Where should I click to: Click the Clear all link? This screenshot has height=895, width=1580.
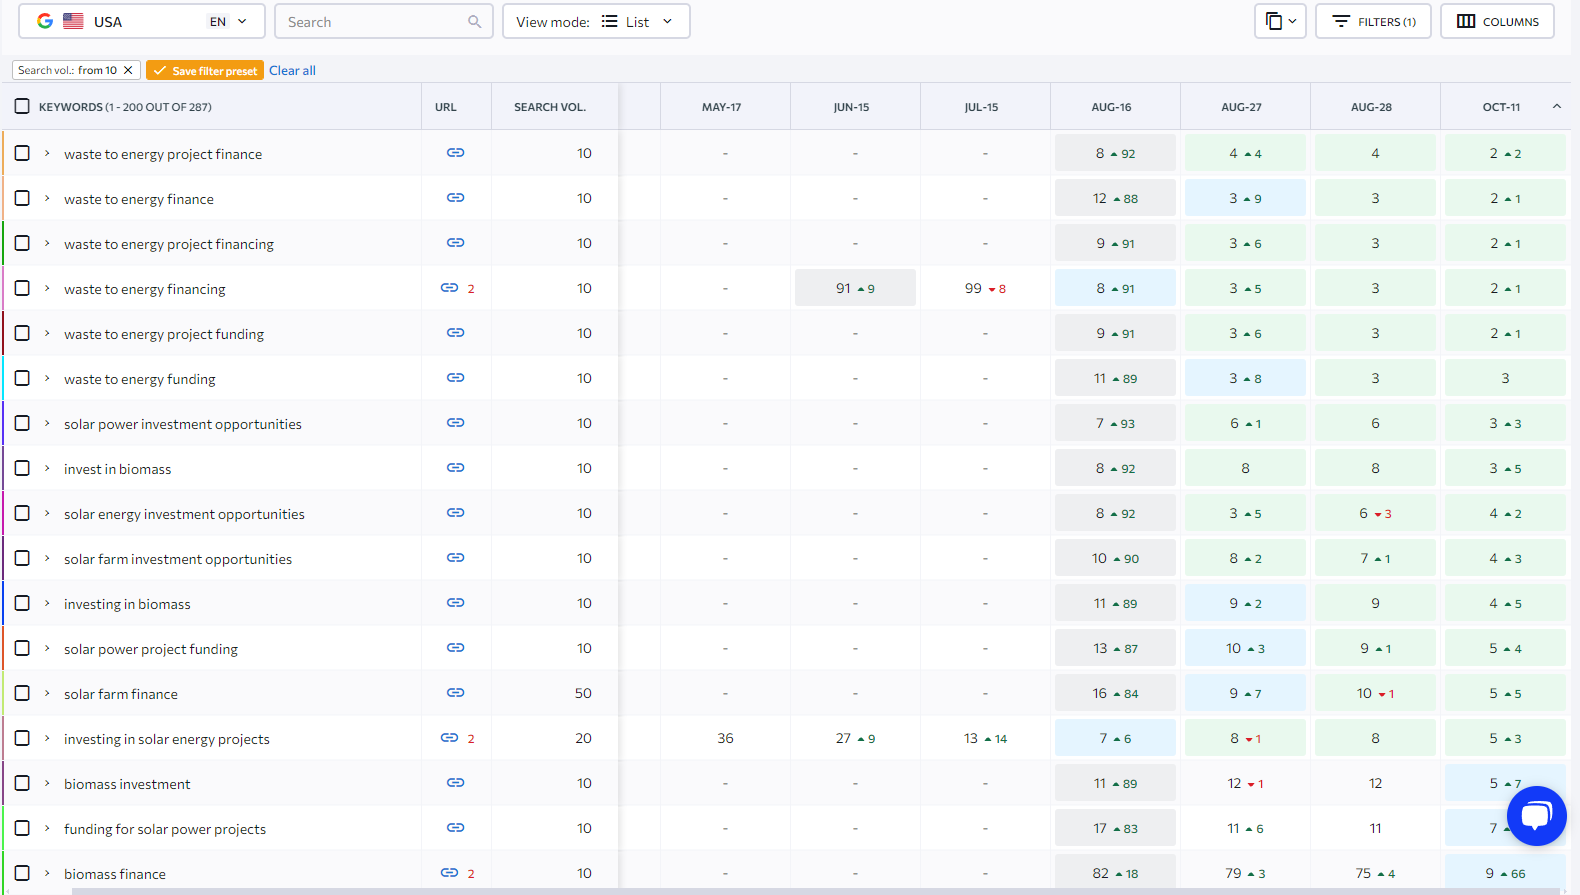click(x=292, y=70)
